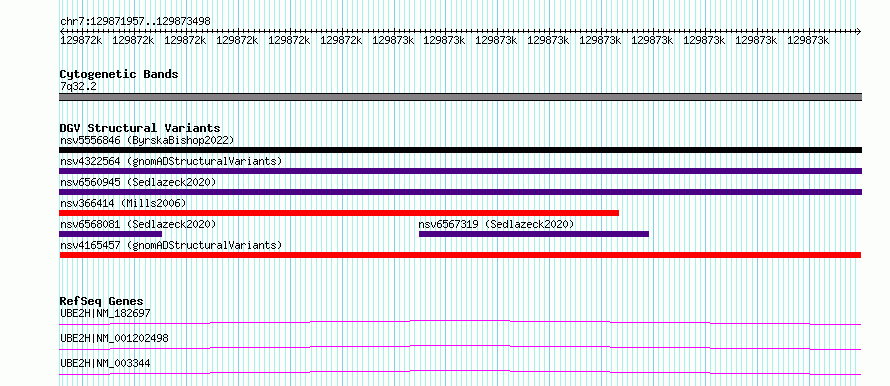Open the nsv6560945 (Sedlazeck2020) label

click(x=138, y=182)
